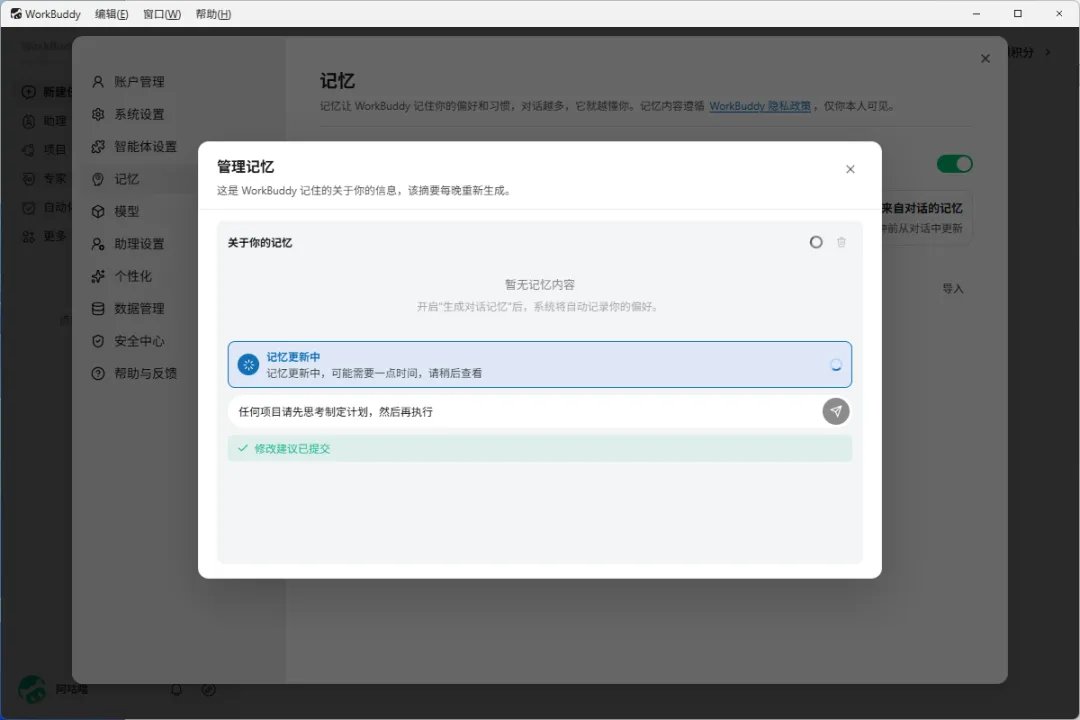Click the 关于你的记忆 section title

click(x=260, y=243)
